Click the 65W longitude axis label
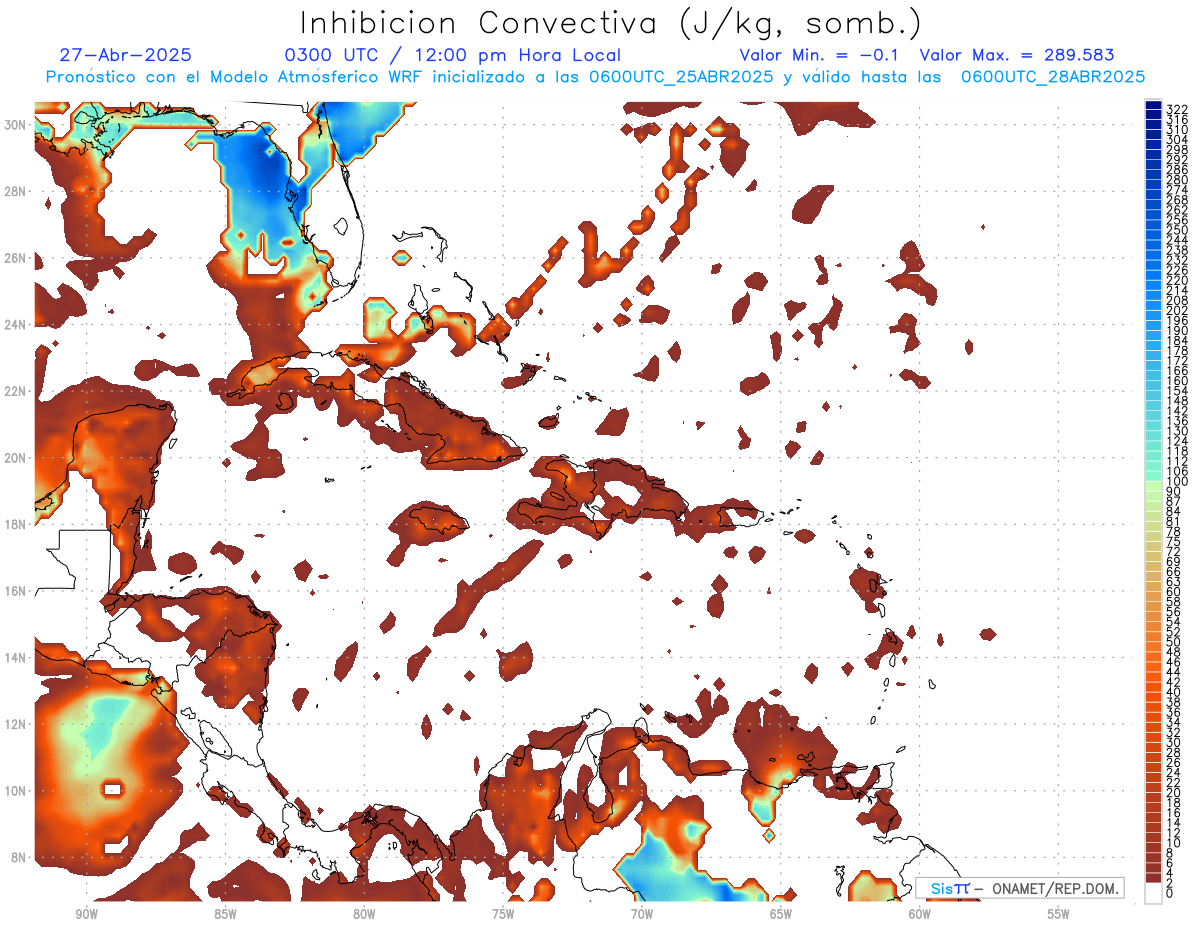This screenshot has height=927, width=1200. [x=781, y=914]
